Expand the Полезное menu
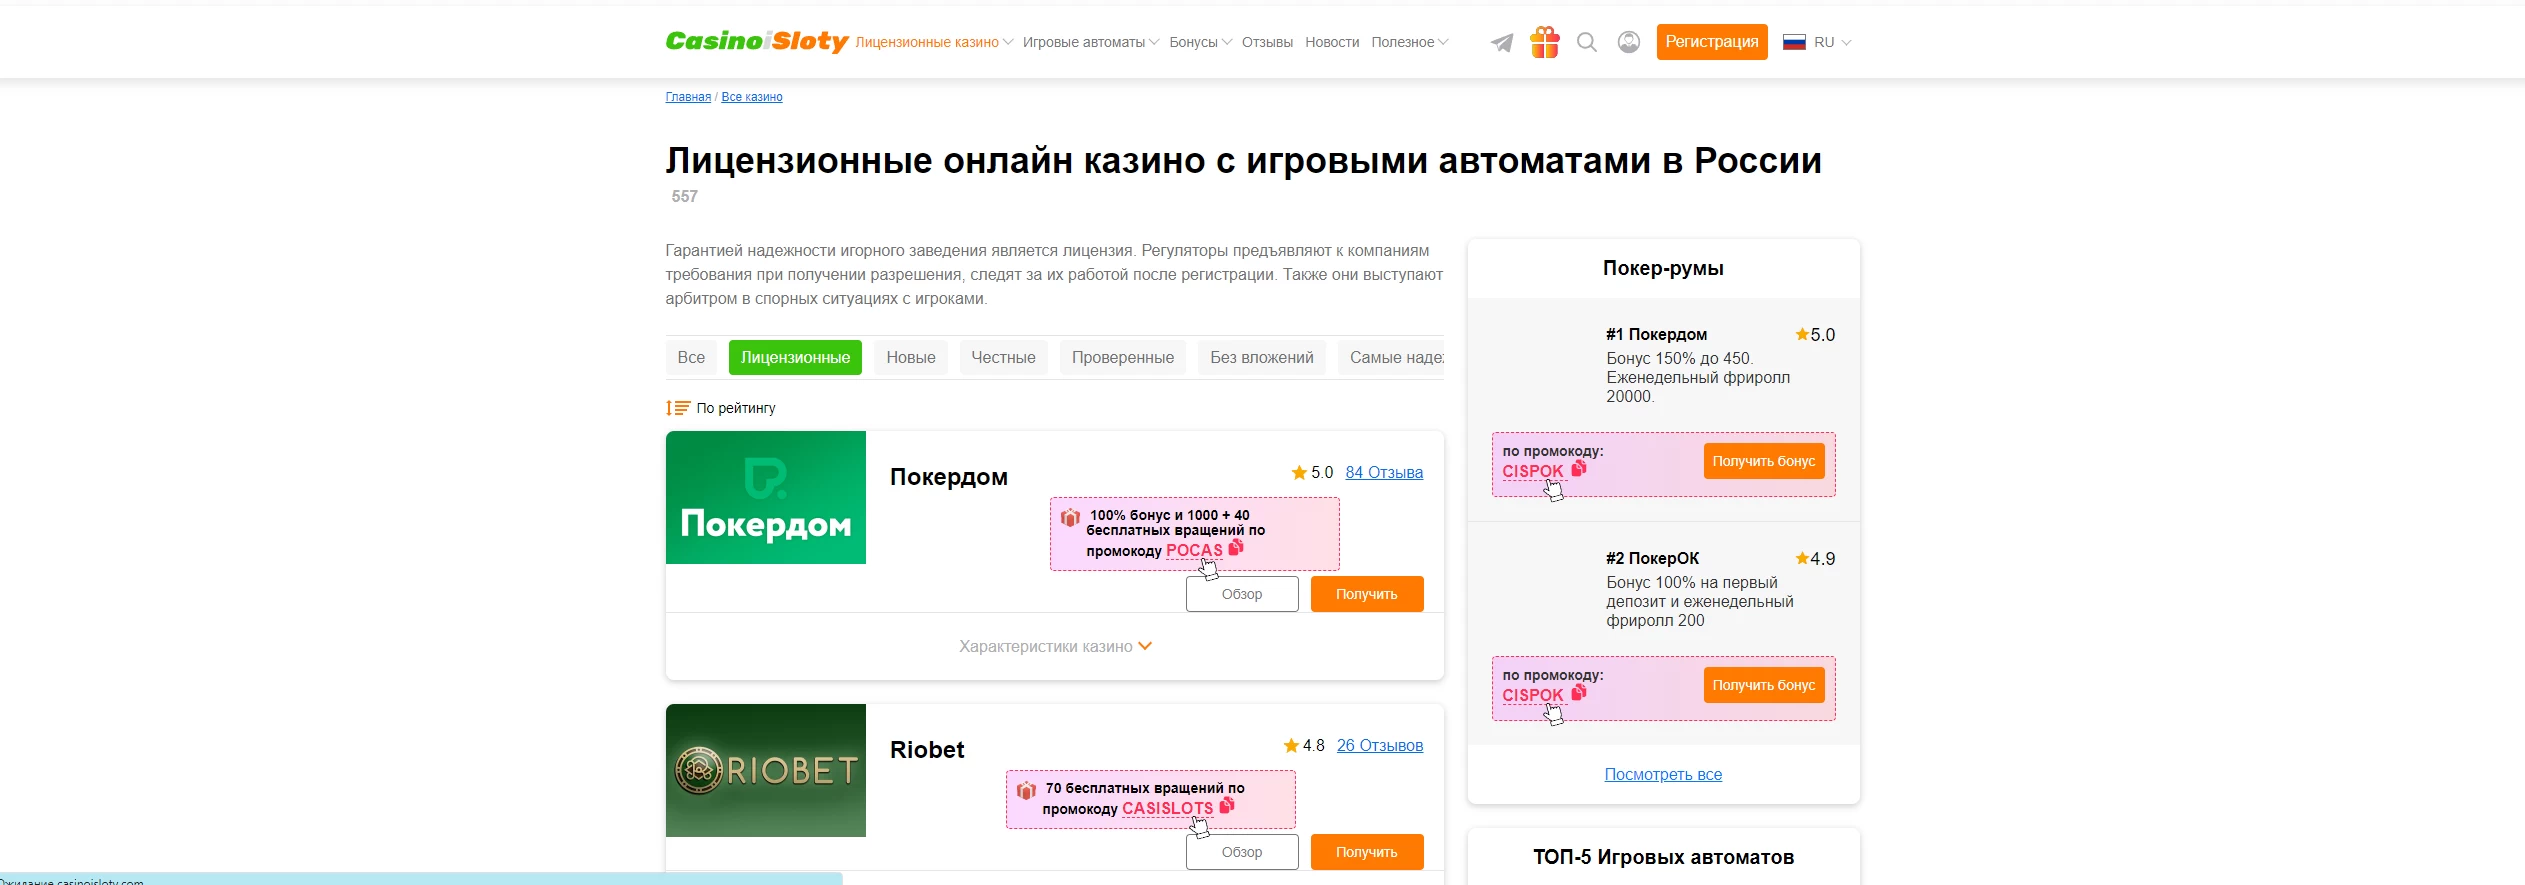 [1410, 42]
